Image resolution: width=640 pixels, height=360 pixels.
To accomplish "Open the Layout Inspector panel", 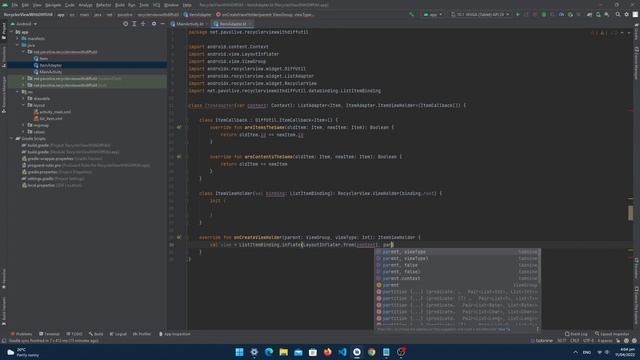I will 612,334.
